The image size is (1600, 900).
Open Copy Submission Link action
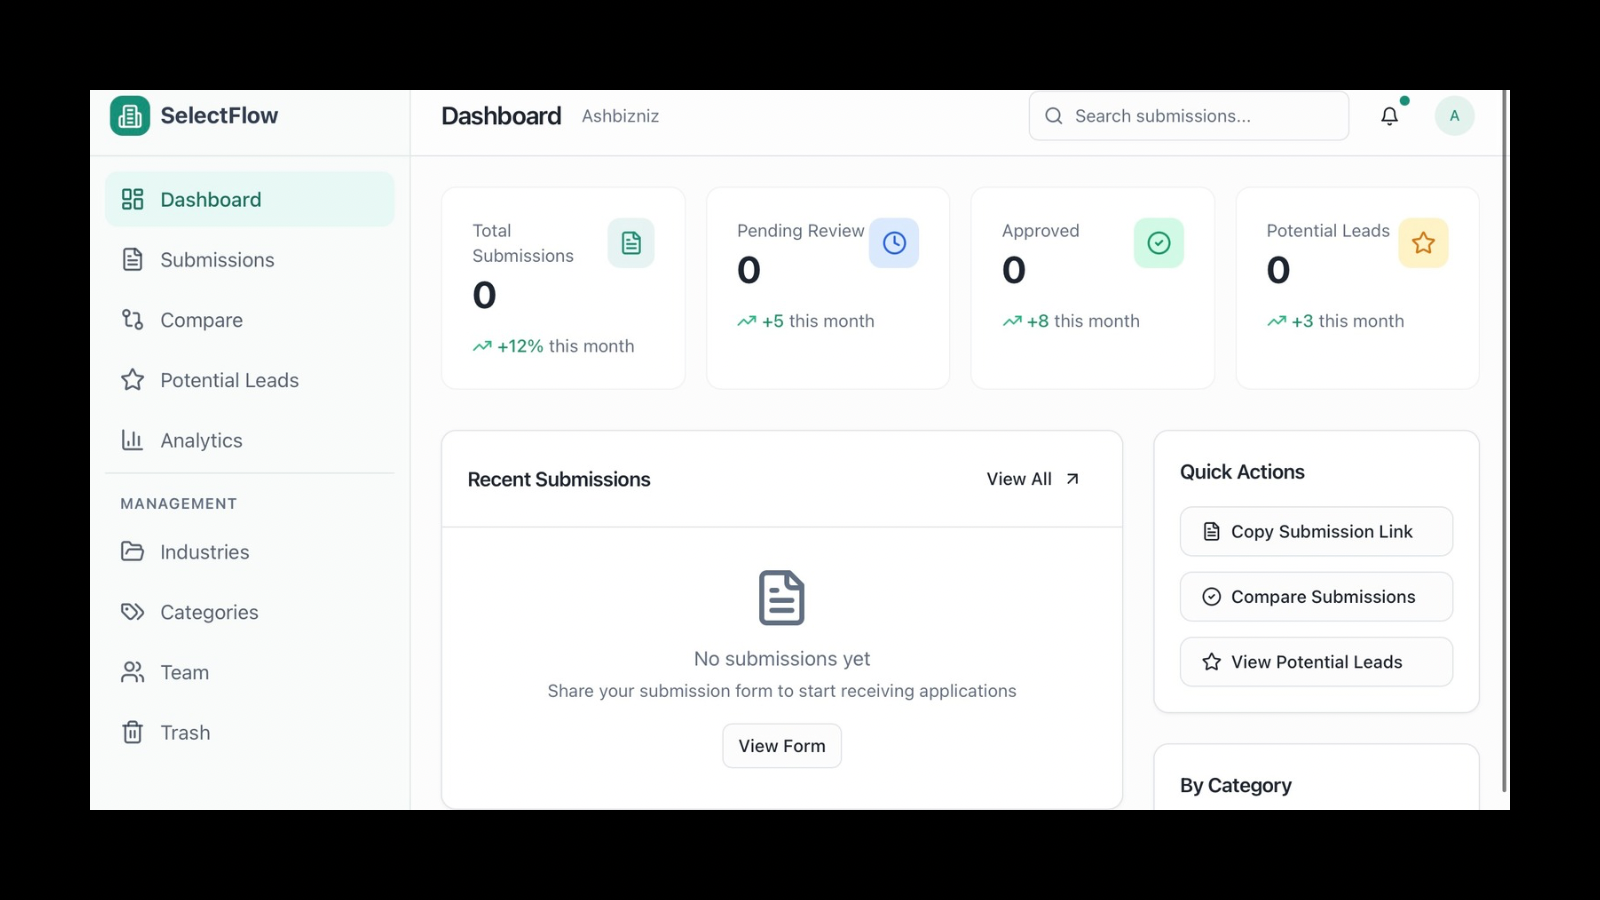coord(1316,531)
